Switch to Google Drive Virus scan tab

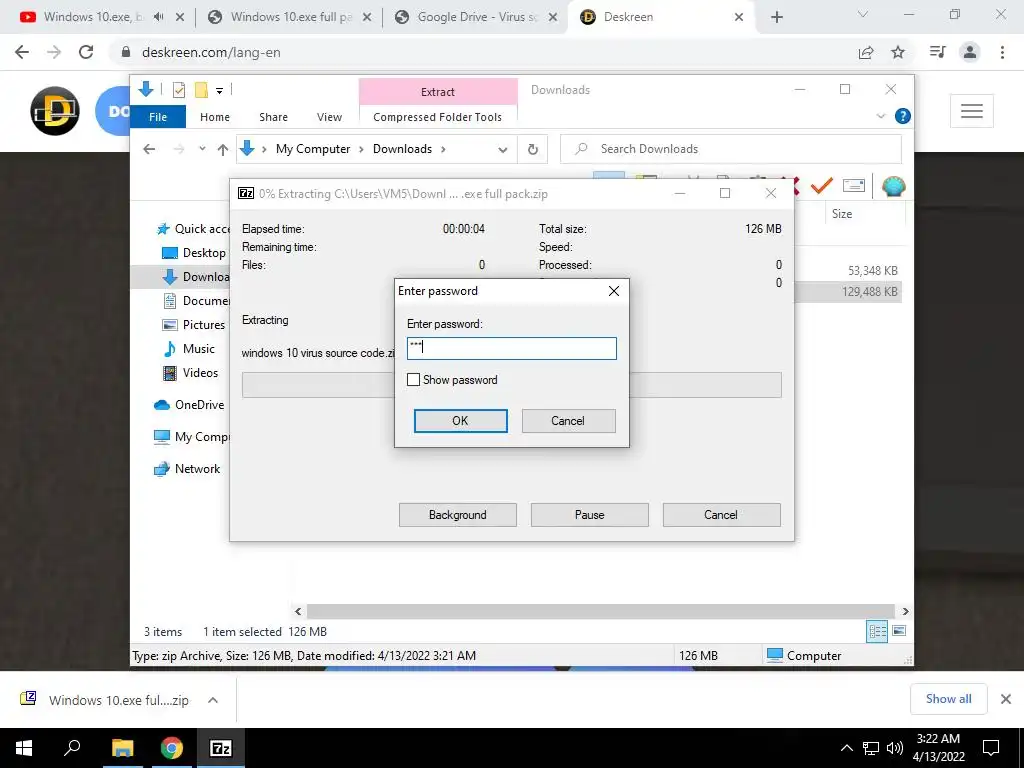point(477,17)
